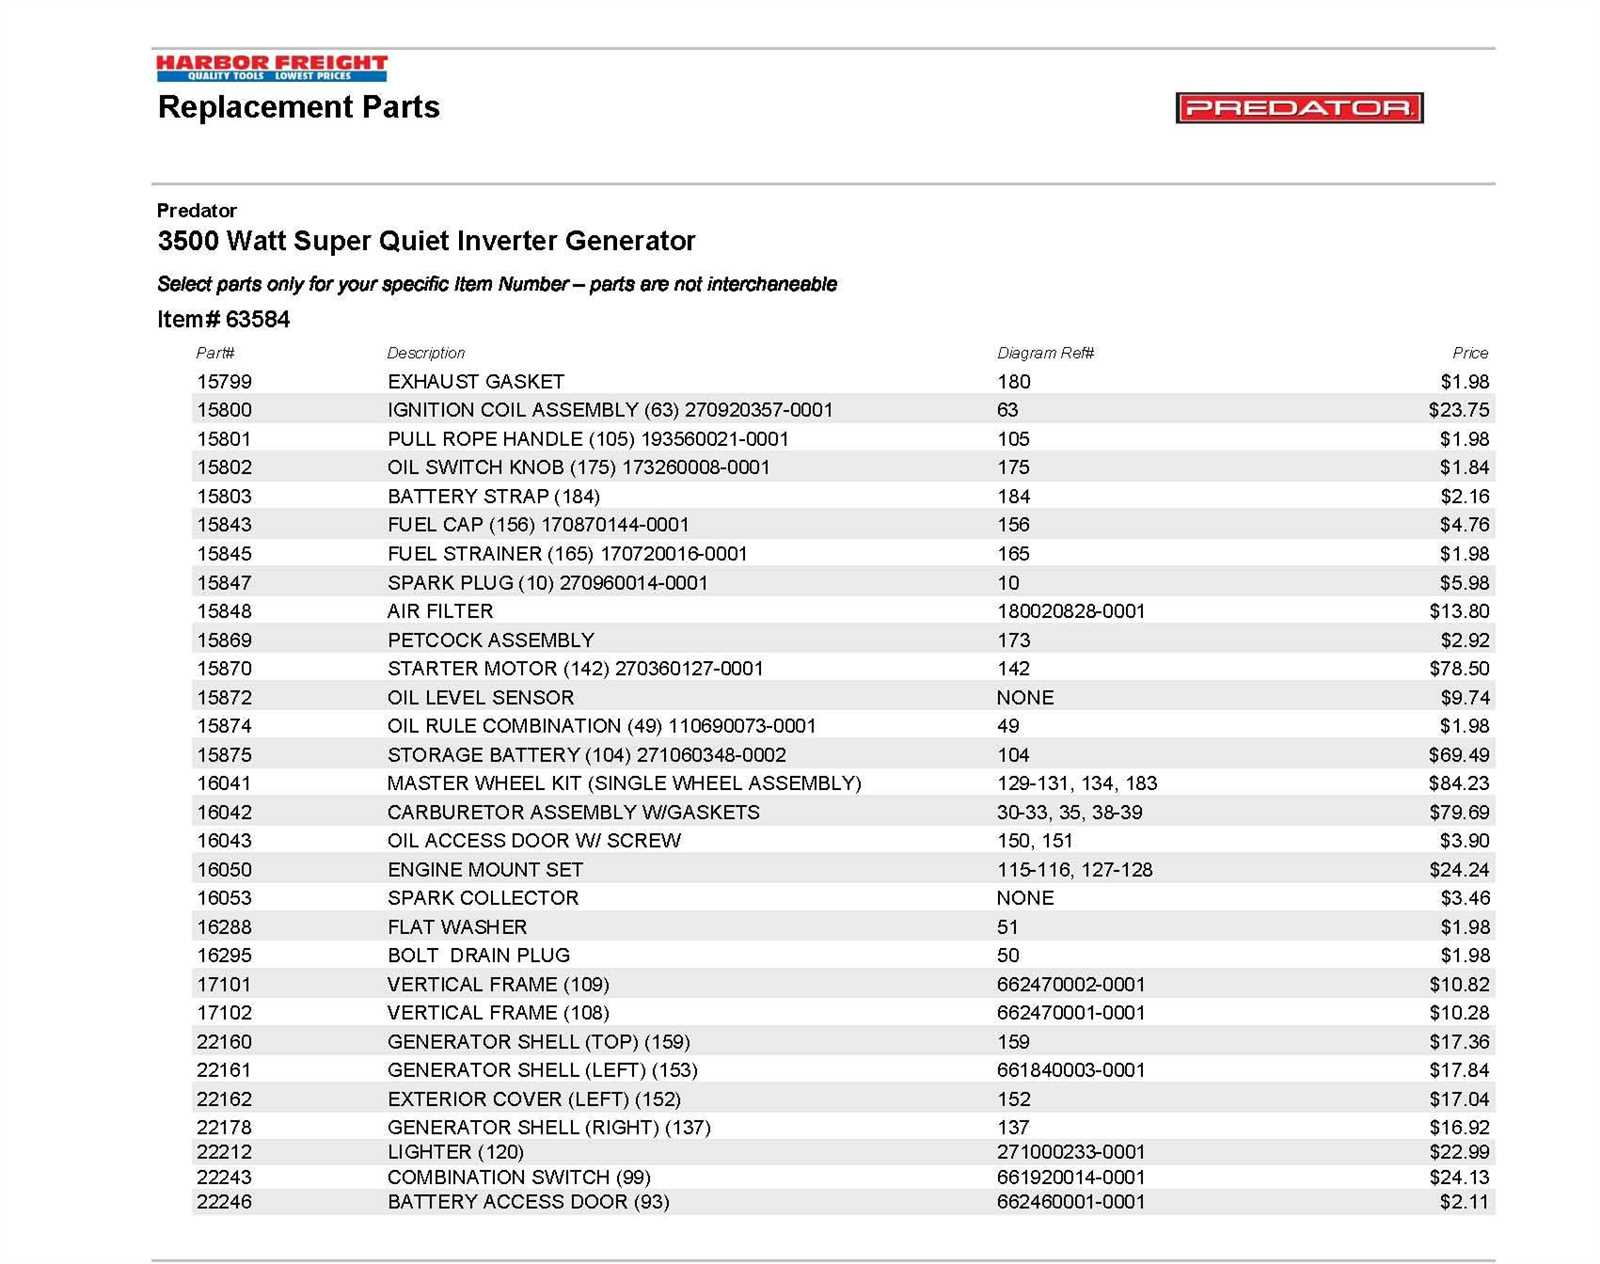Select the $17.84 price
This screenshot has width=1600, height=1264.
[x=1459, y=1070]
